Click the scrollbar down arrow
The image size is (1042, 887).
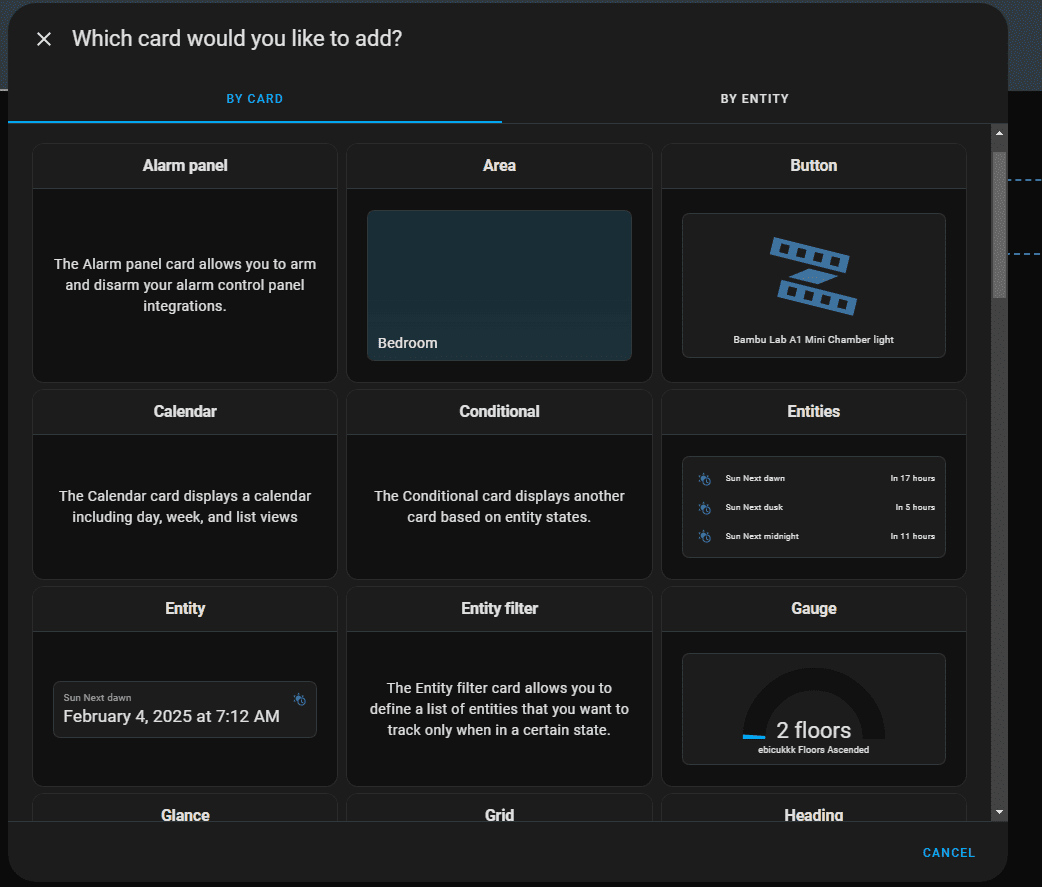[999, 813]
